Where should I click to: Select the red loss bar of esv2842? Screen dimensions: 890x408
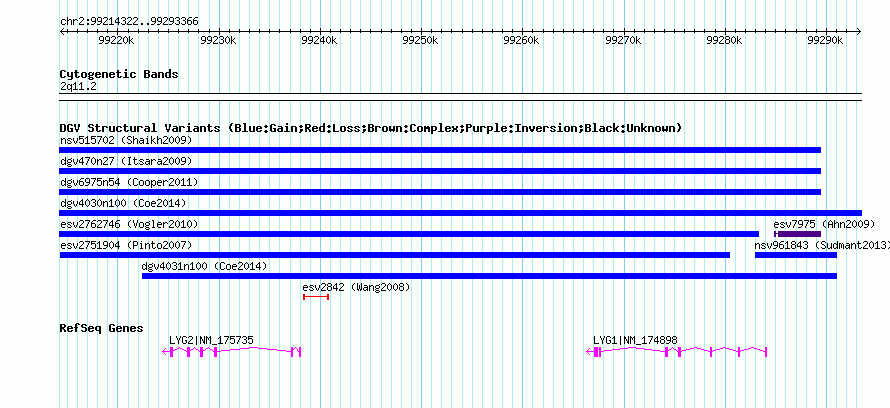(x=316, y=297)
